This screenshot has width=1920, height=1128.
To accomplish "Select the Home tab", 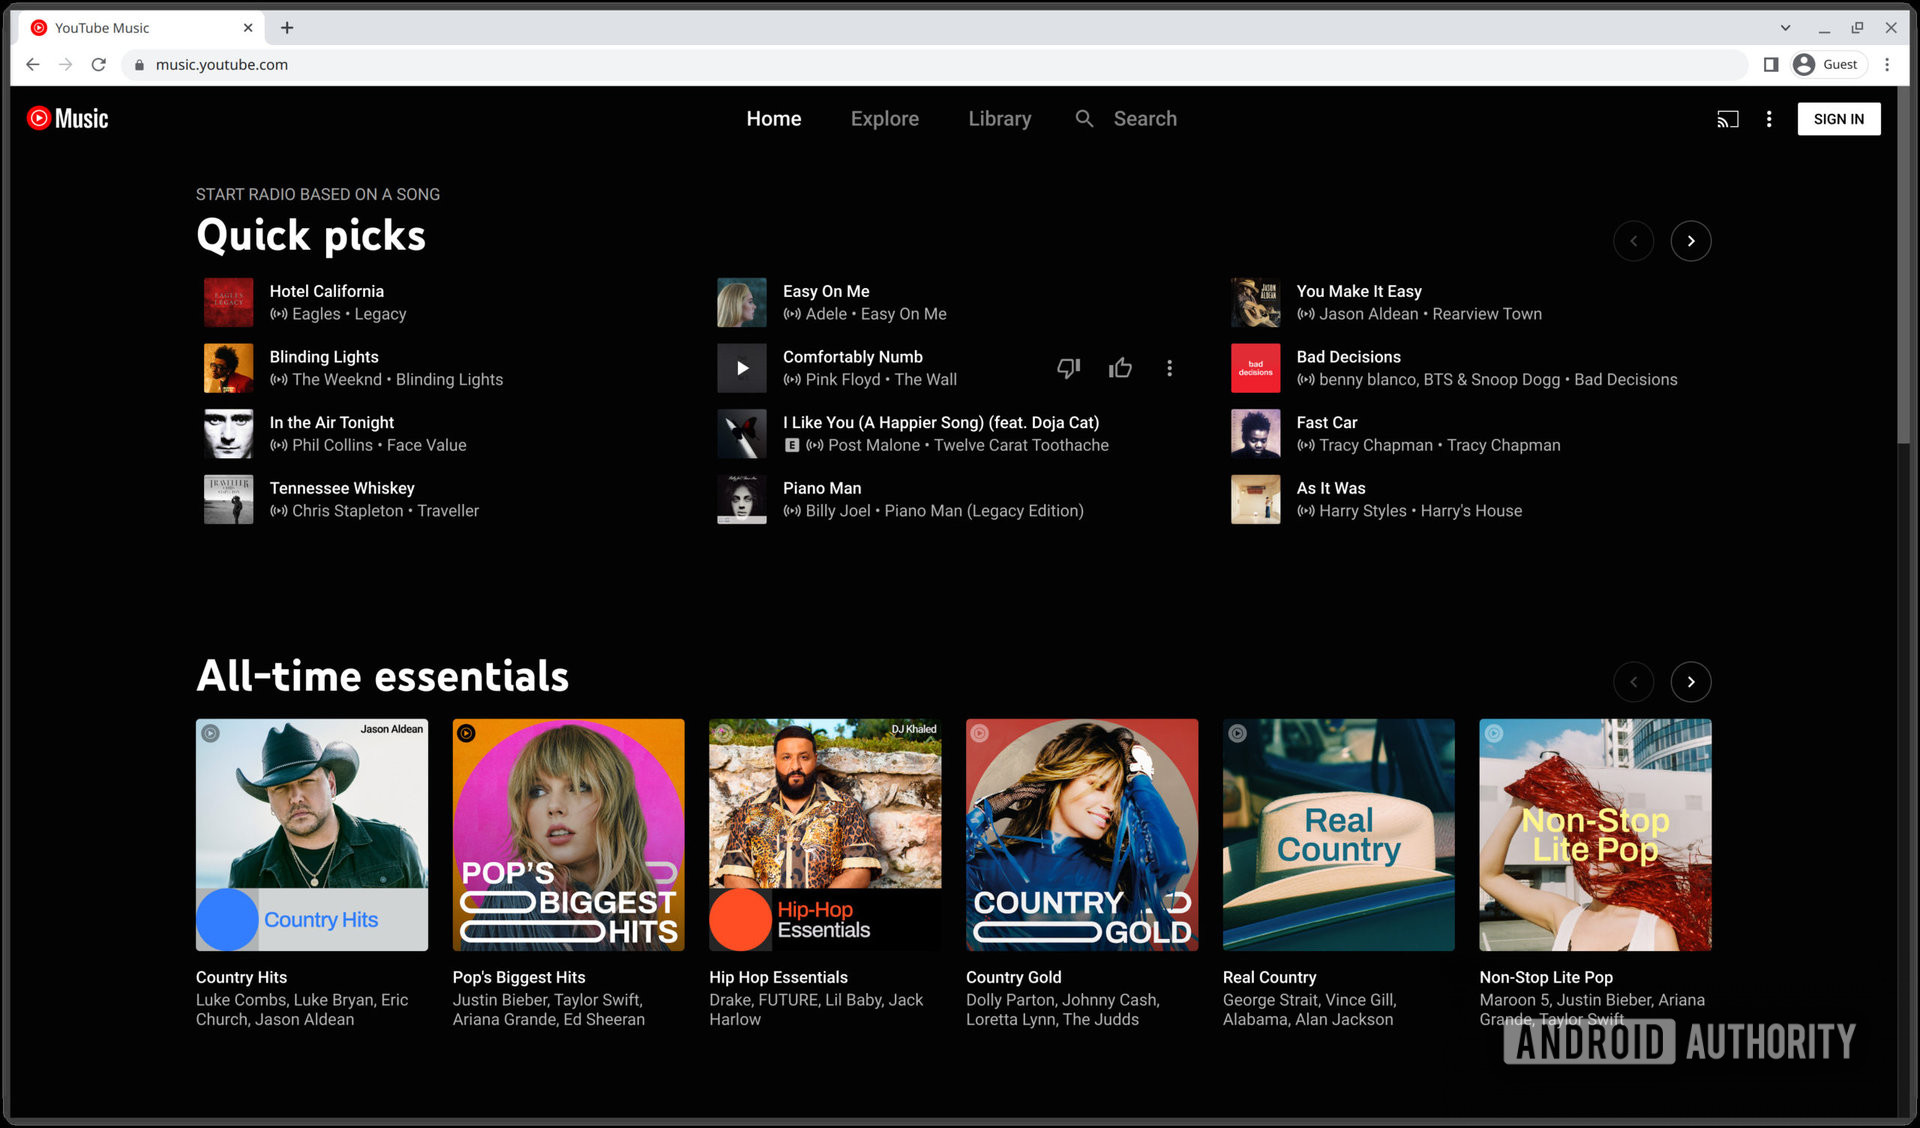I will pyautogui.click(x=773, y=118).
